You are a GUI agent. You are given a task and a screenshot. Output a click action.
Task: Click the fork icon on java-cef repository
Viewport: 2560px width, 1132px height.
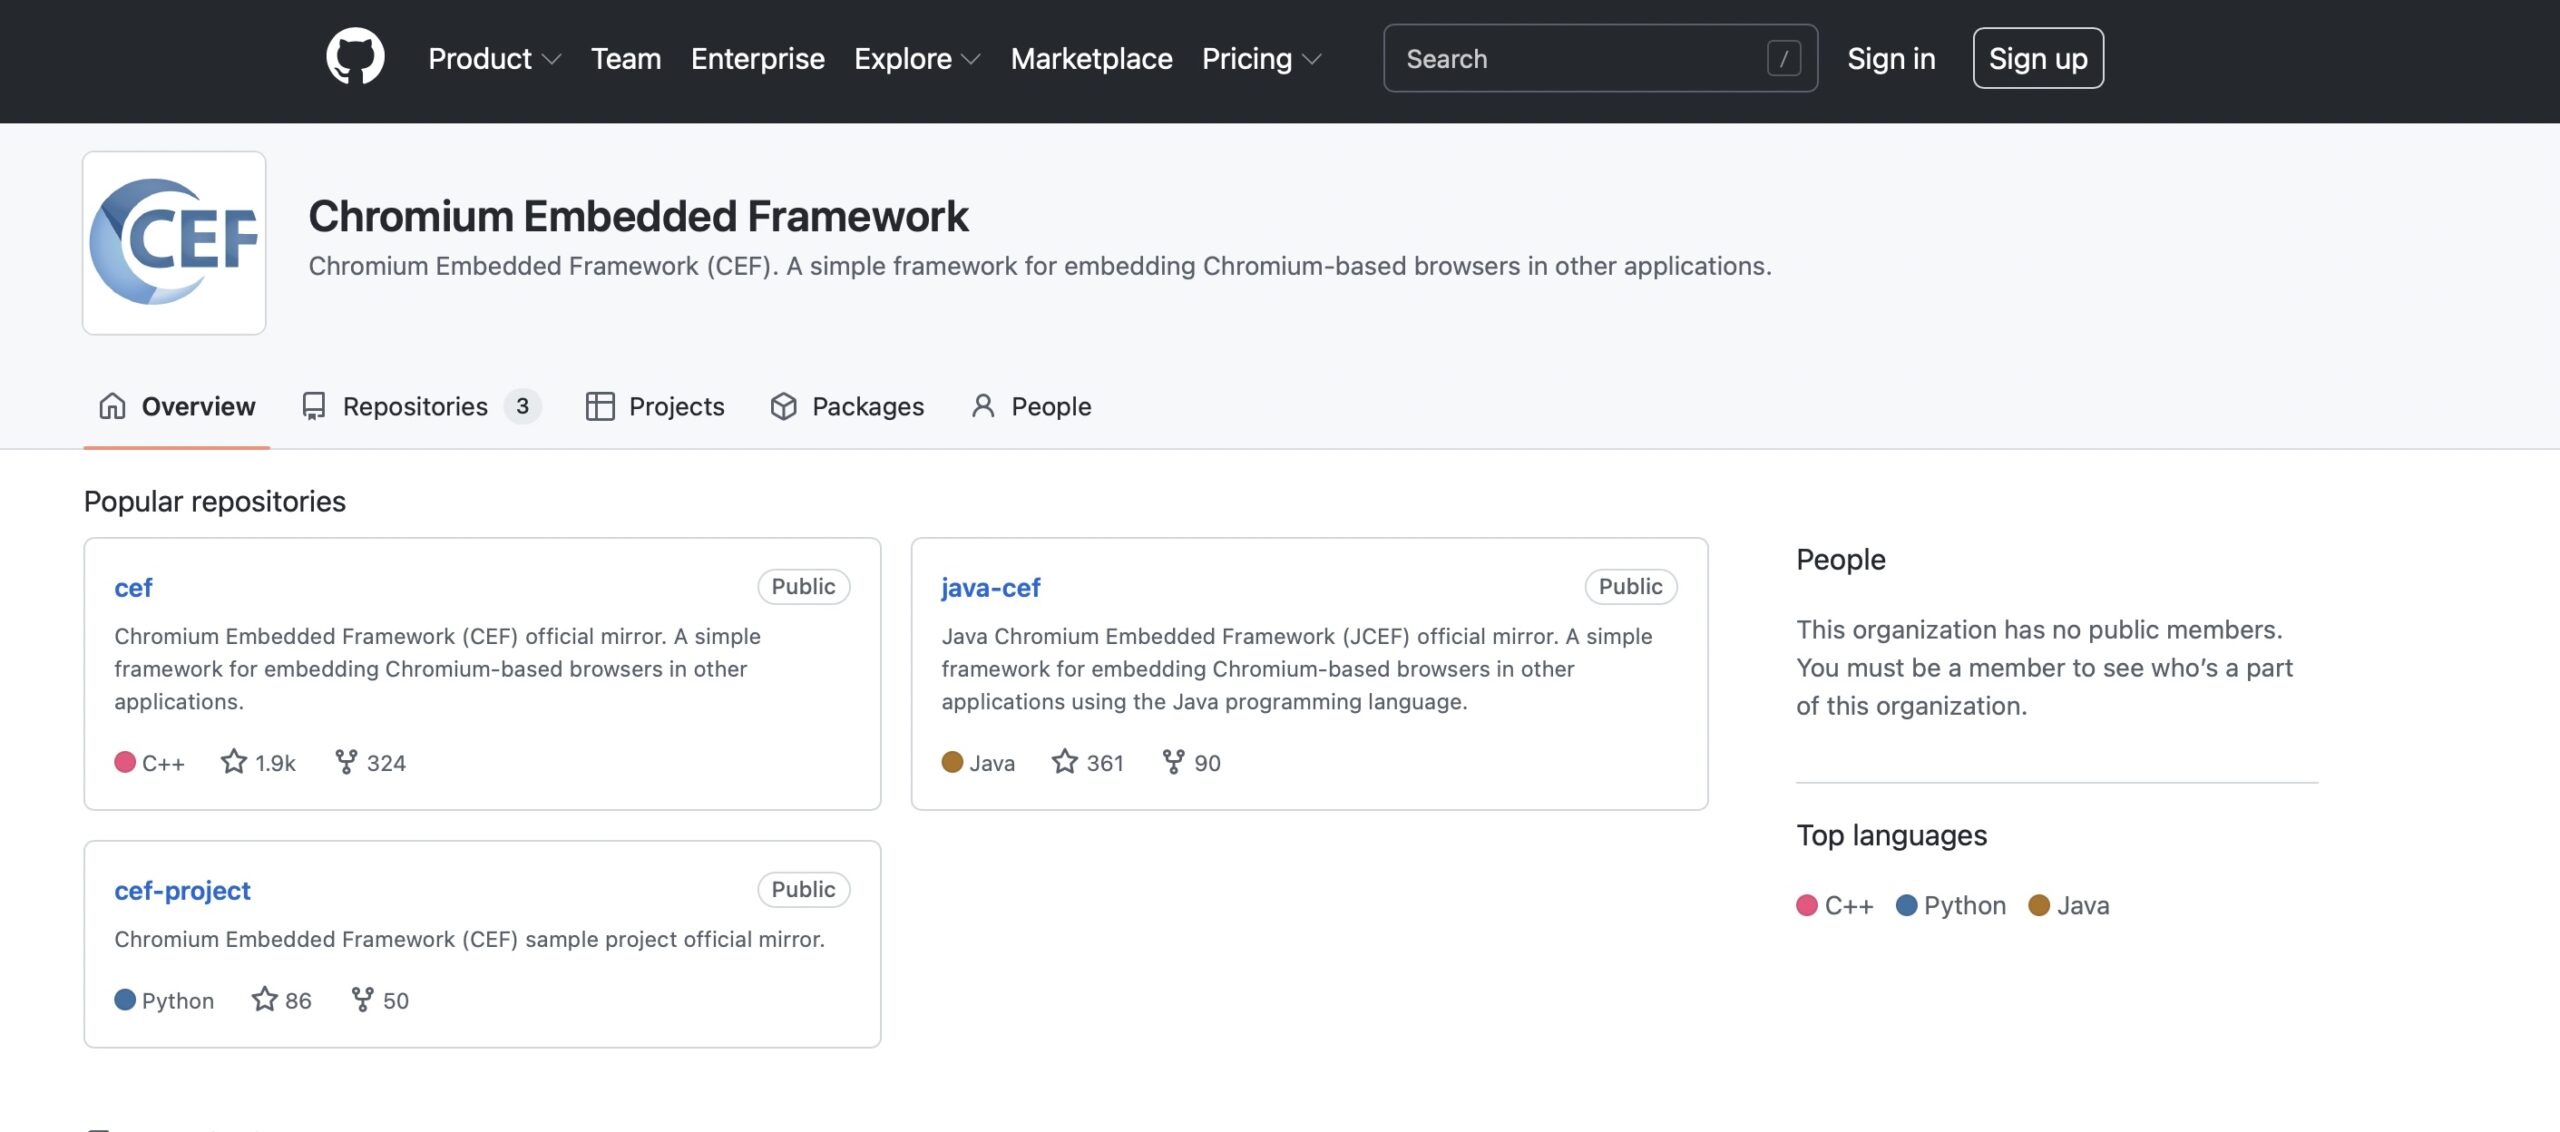coord(1173,762)
